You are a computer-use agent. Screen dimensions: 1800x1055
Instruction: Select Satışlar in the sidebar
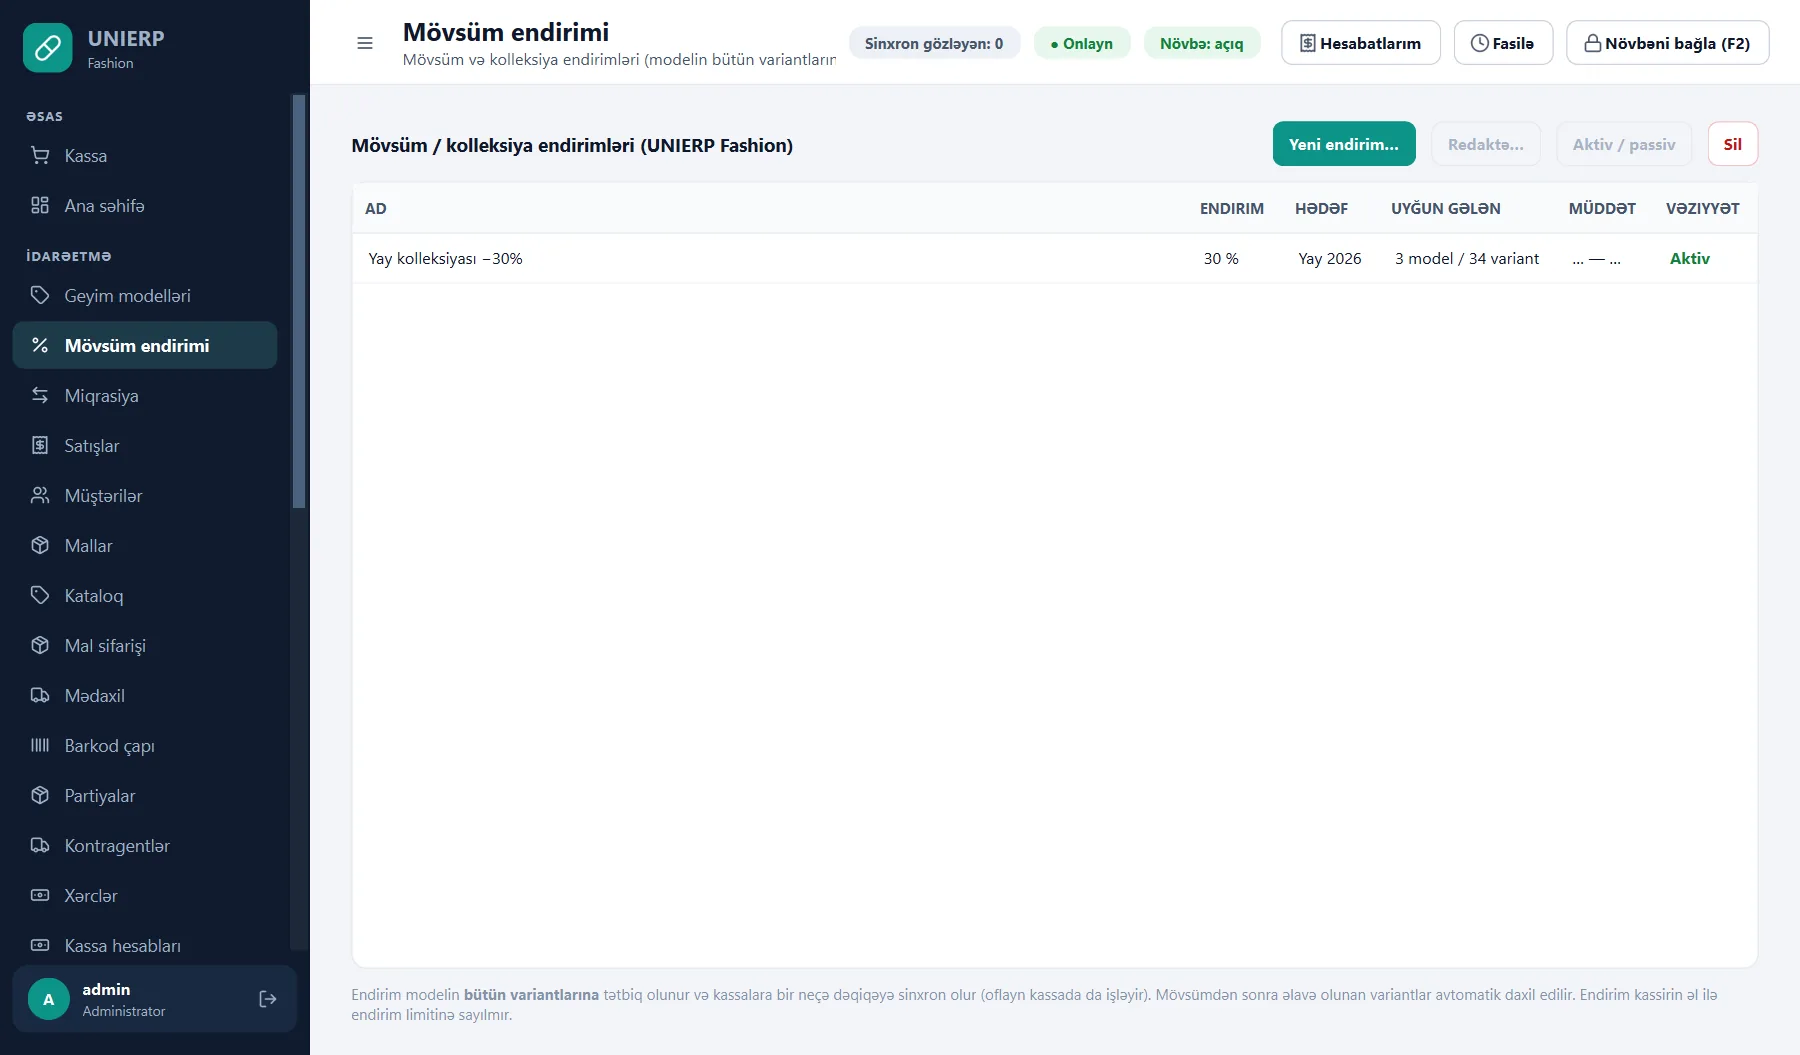[145, 446]
